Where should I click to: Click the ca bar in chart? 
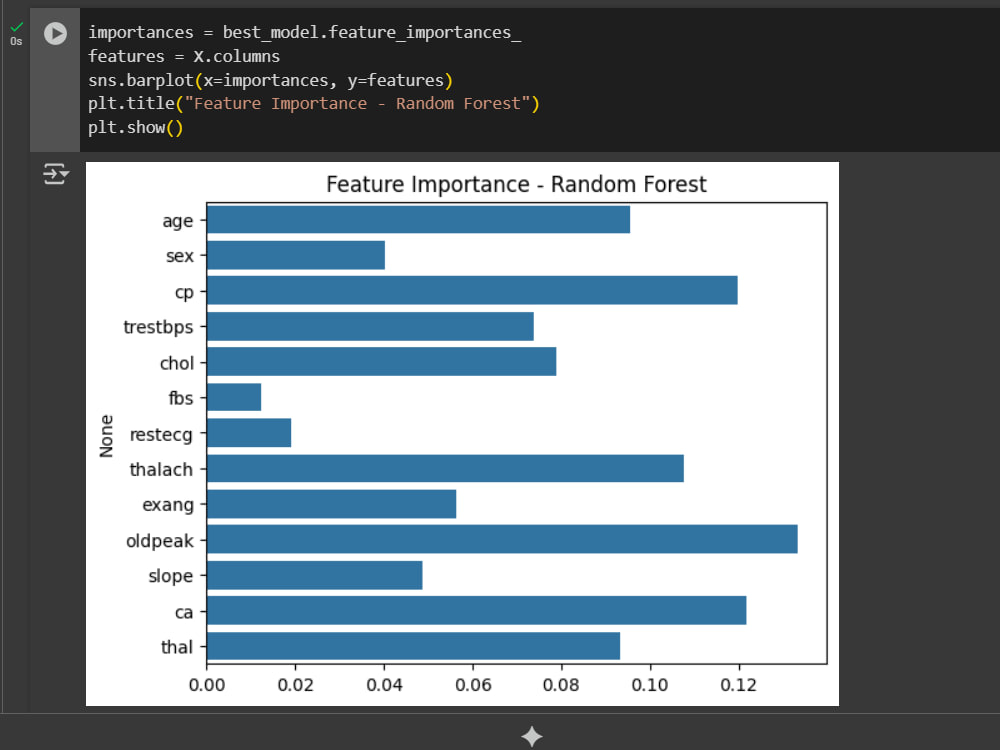click(476, 610)
